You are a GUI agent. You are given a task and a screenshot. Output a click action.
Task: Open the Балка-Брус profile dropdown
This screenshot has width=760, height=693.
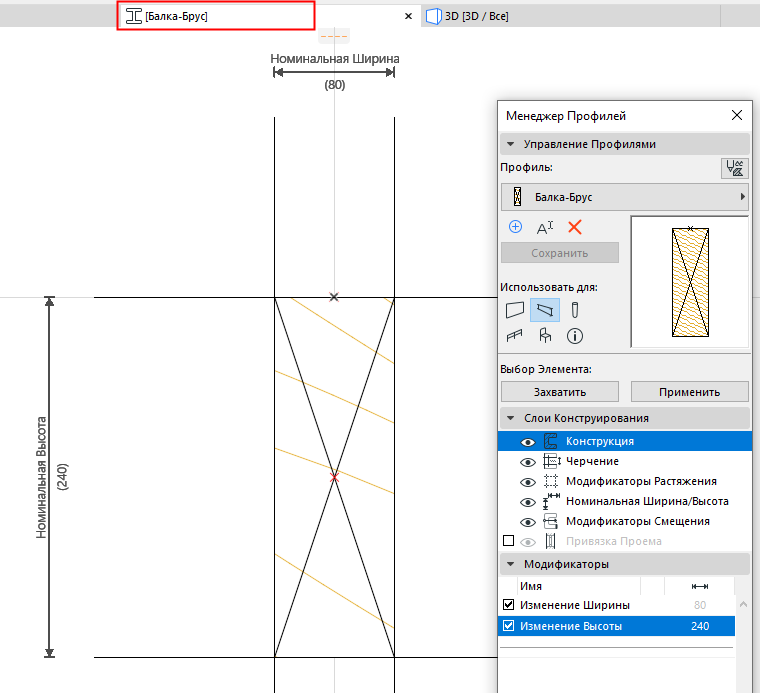click(x=624, y=197)
